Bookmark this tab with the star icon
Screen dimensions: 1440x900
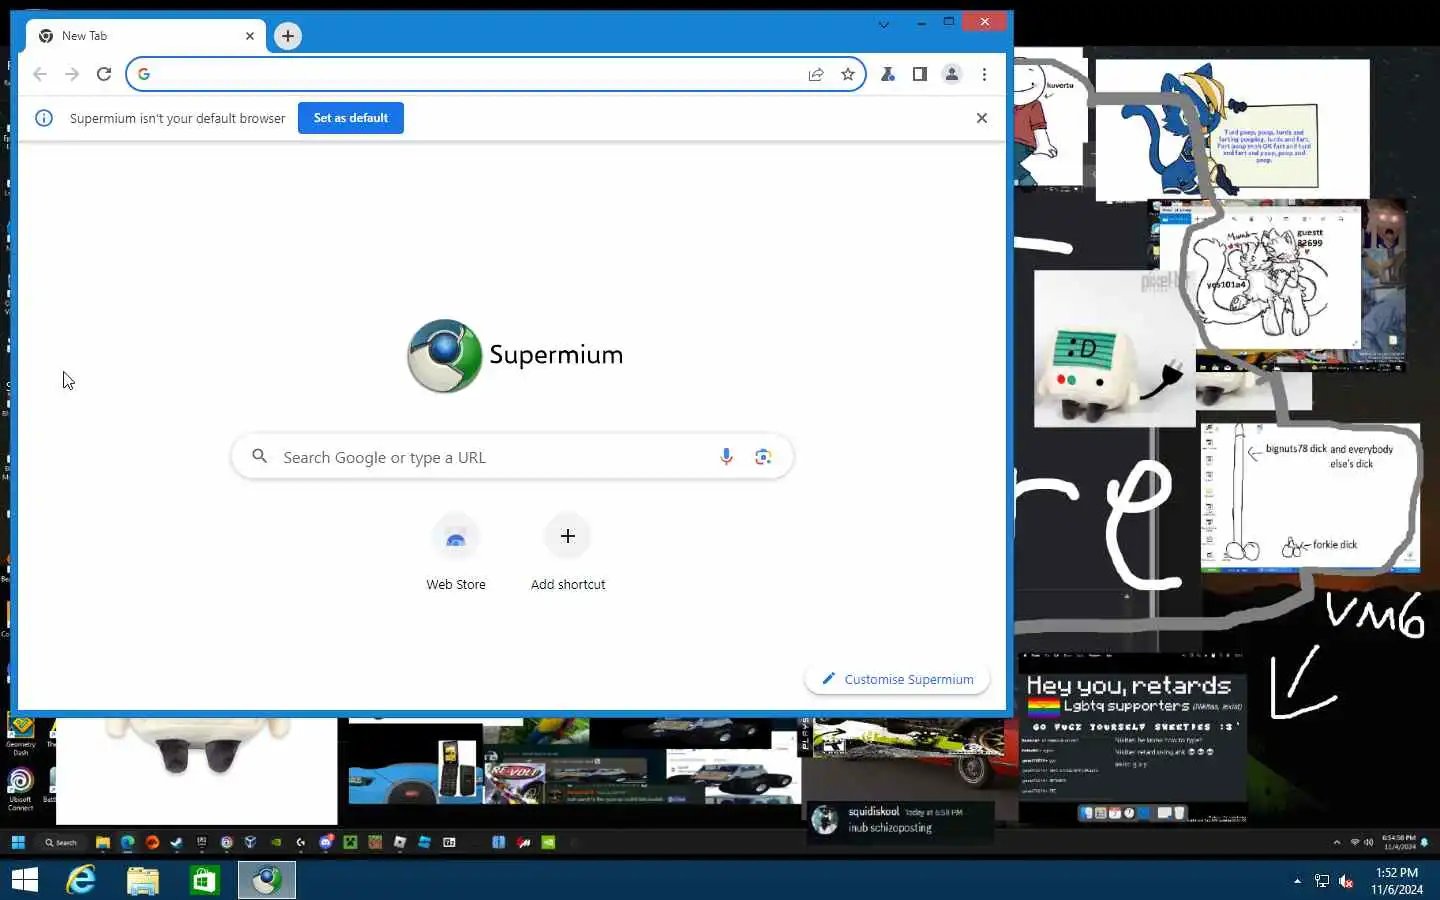(x=848, y=74)
